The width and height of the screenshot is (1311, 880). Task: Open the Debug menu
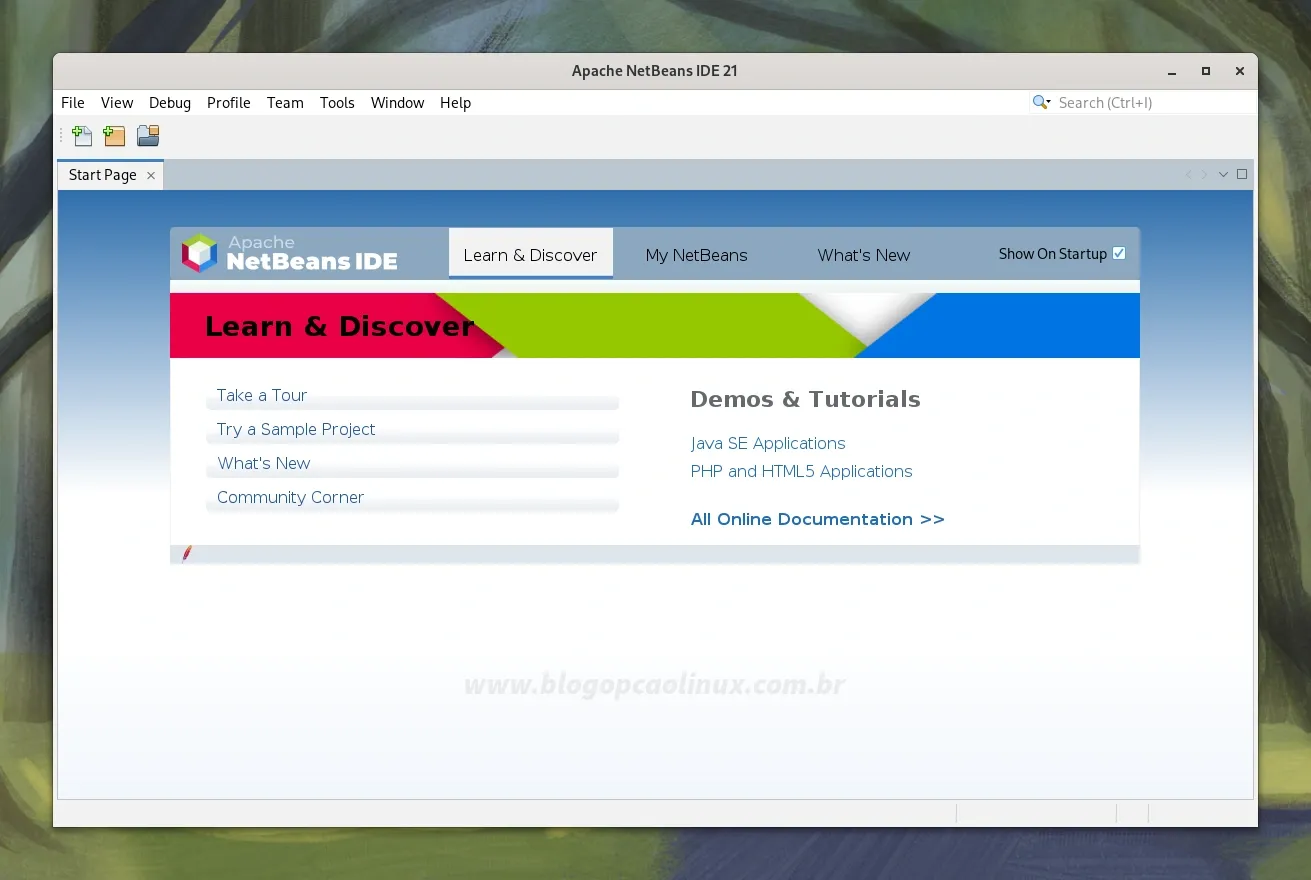point(170,103)
